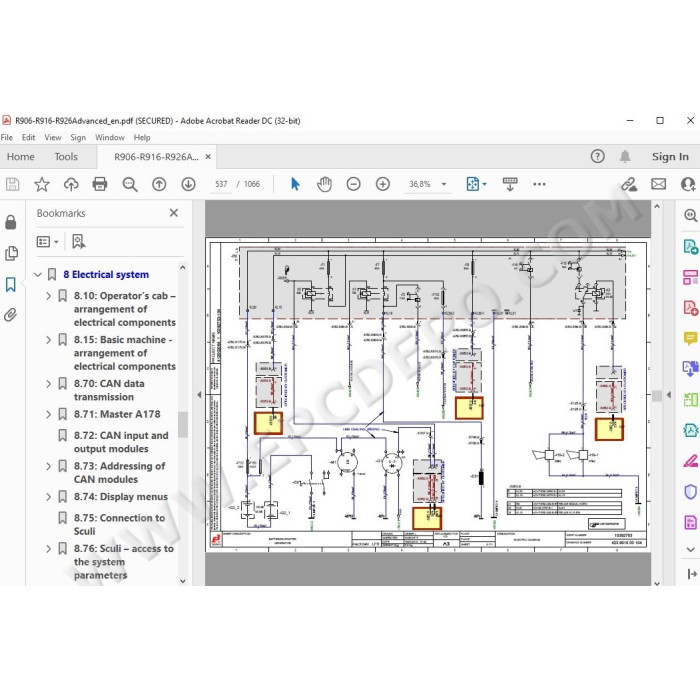
Task: Open the Protect shield tool
Action: click(x=690, y=492)
